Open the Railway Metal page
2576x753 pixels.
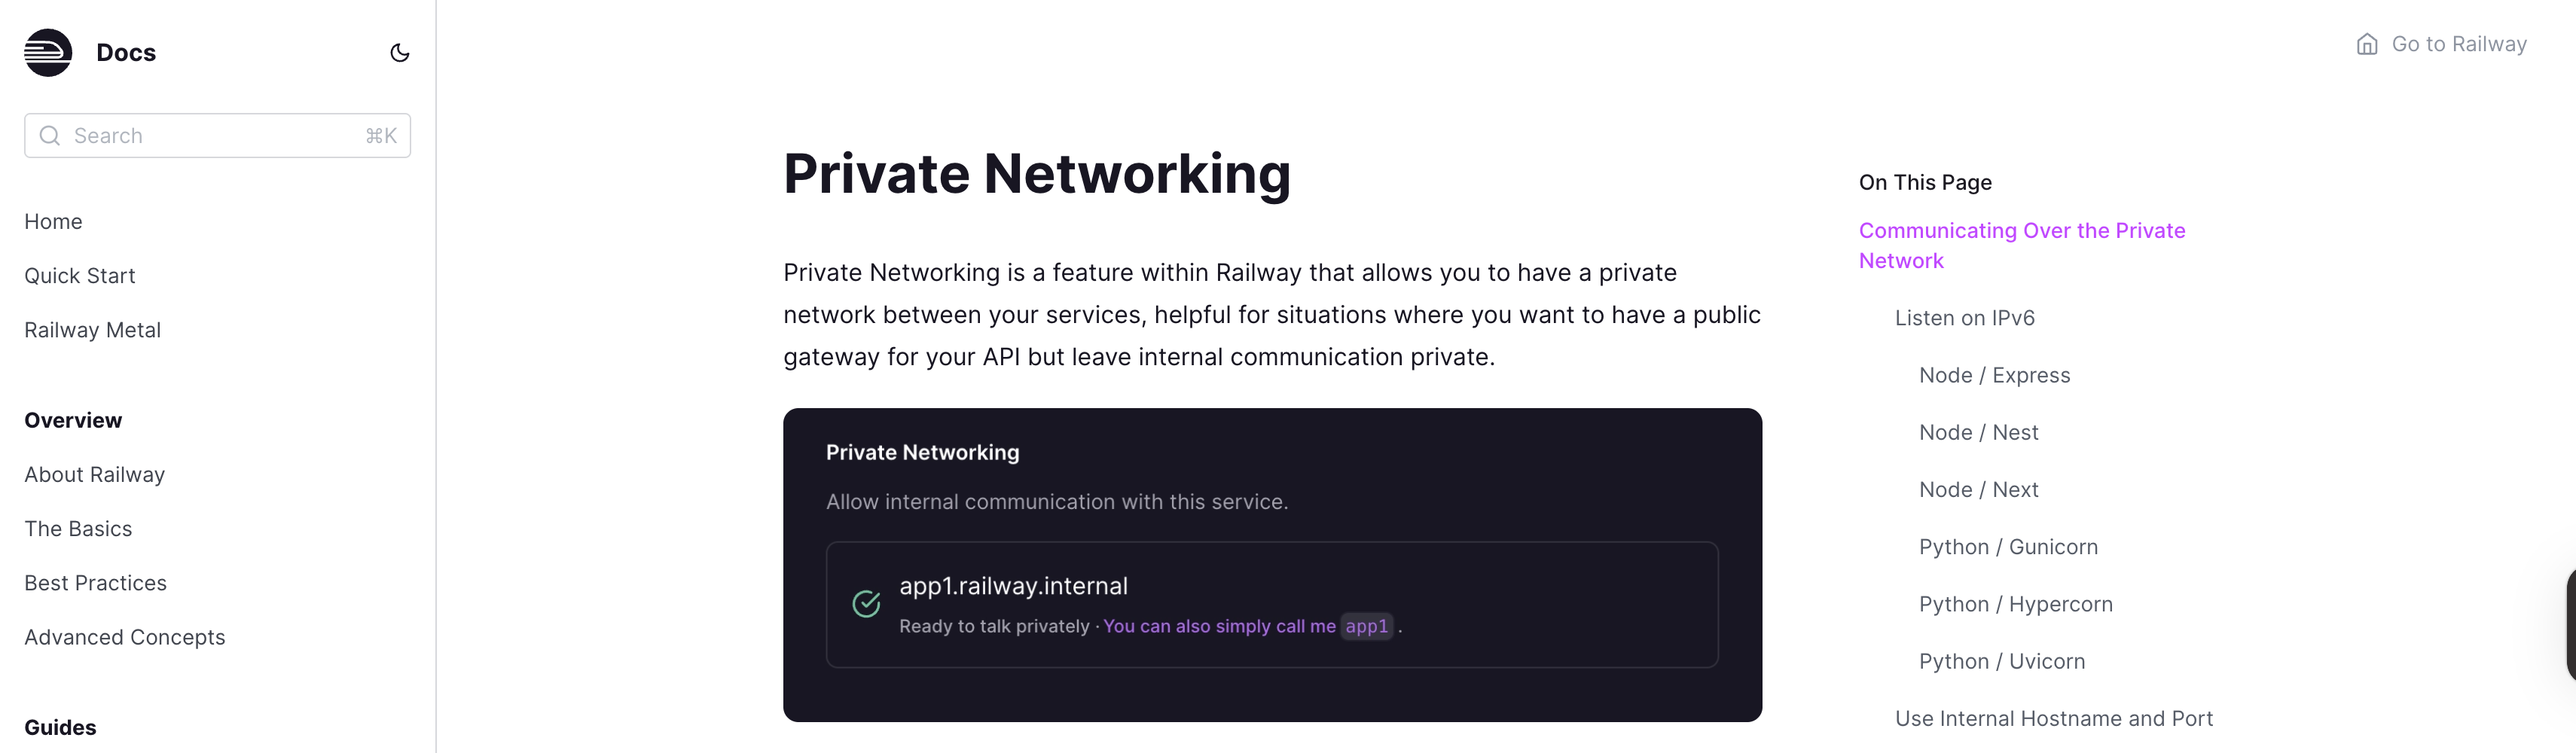(92, 329)
